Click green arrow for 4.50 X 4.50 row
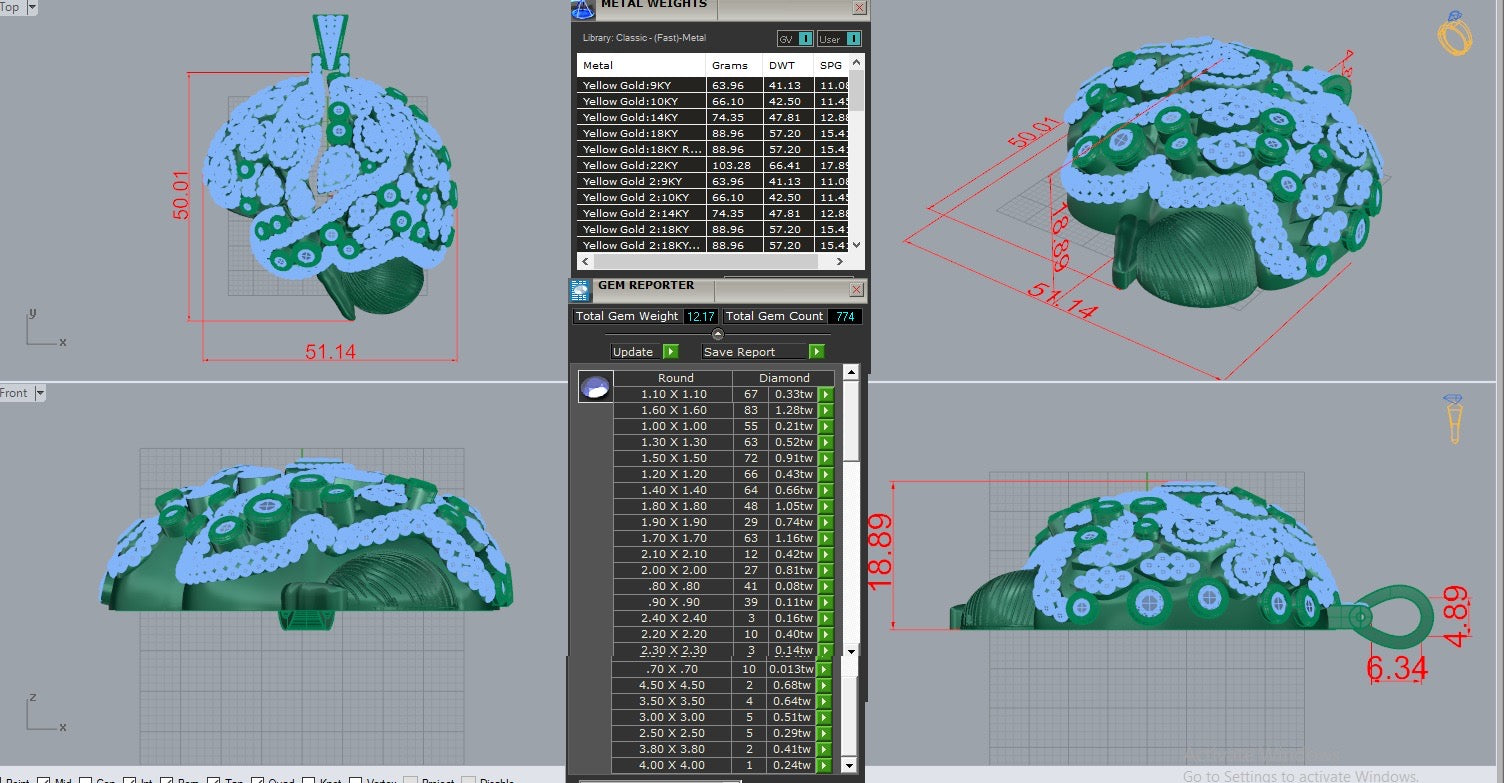The height and width of the screenshot is (783, 1512). tap(824, 685)
